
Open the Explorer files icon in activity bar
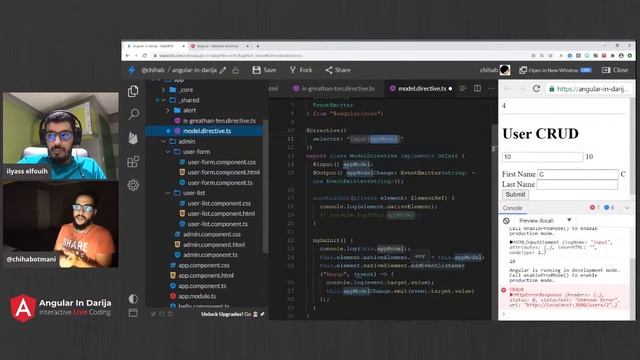(x=133, y=91)
